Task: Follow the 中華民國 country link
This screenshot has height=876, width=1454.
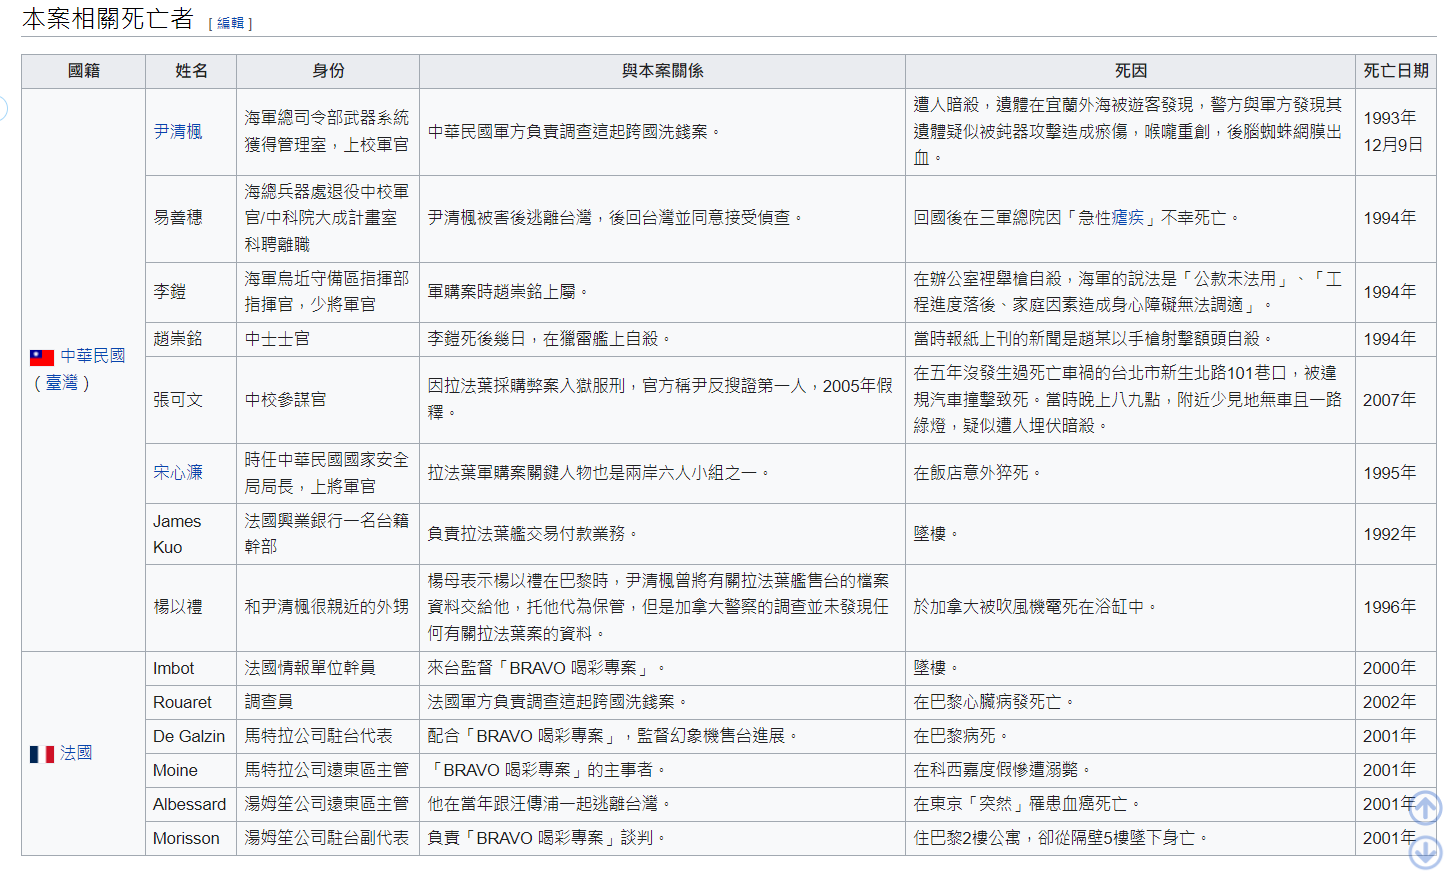Action: [93, 356]
